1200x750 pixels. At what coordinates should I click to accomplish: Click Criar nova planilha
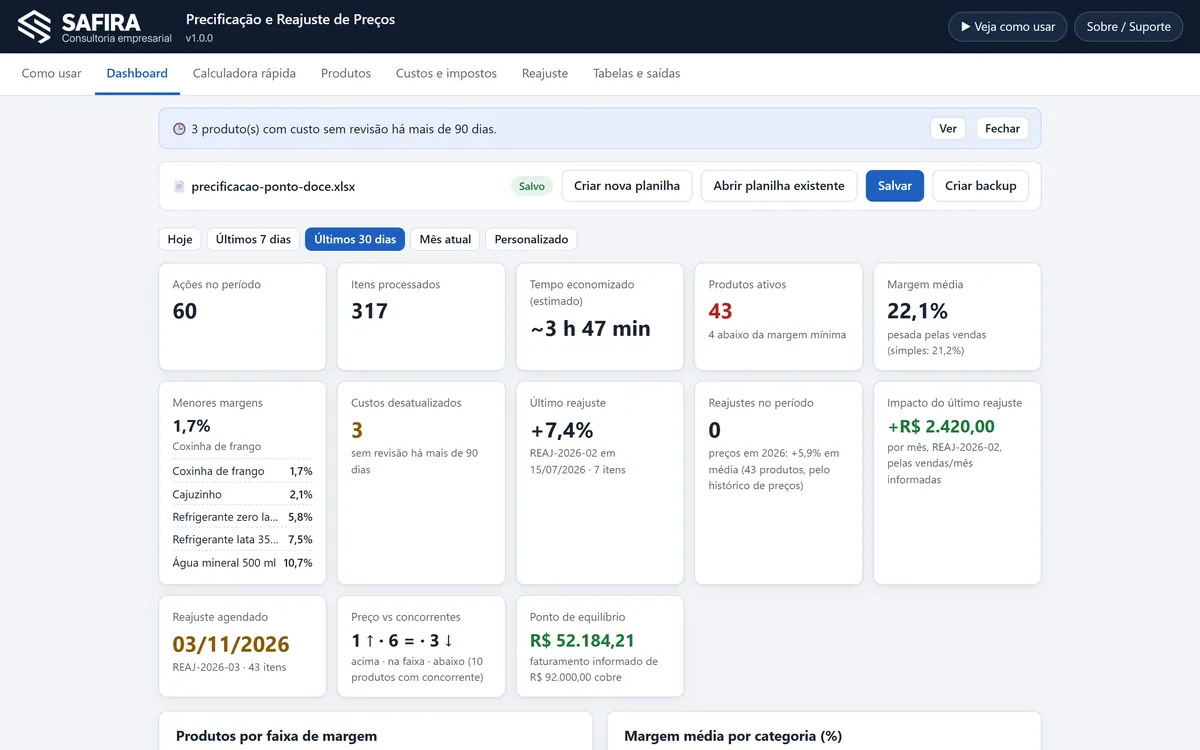pos(627,186)
